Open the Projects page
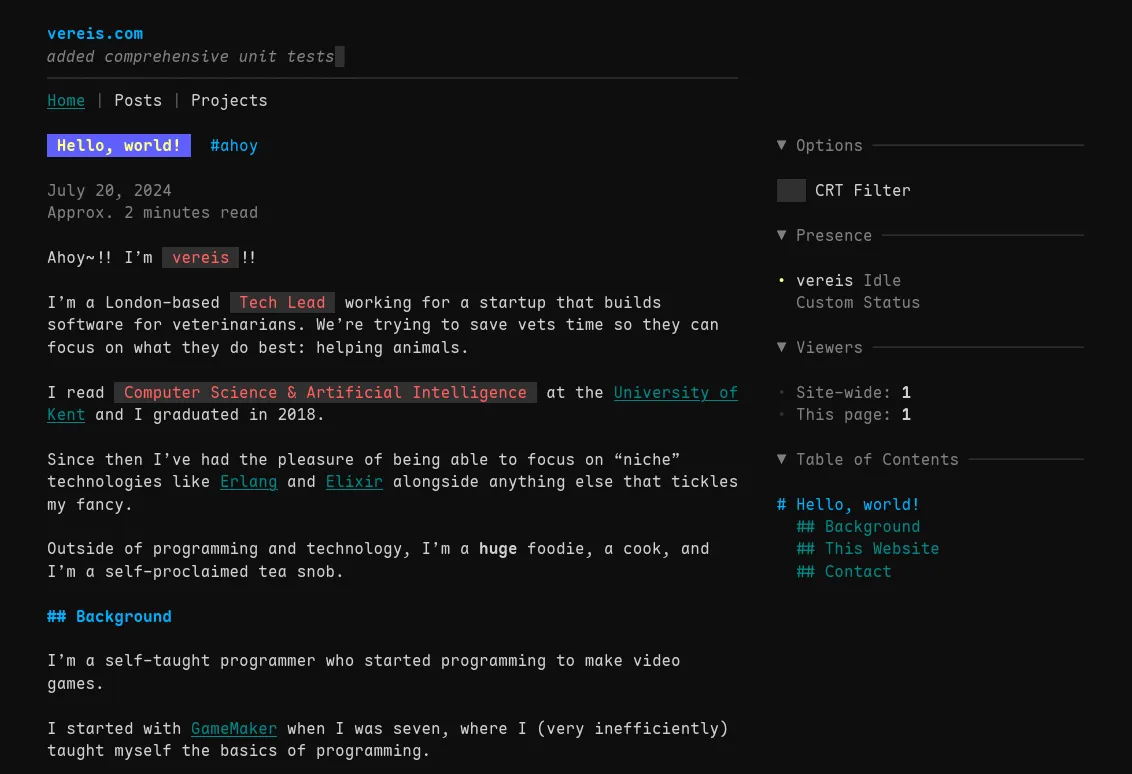 [229, 100]
